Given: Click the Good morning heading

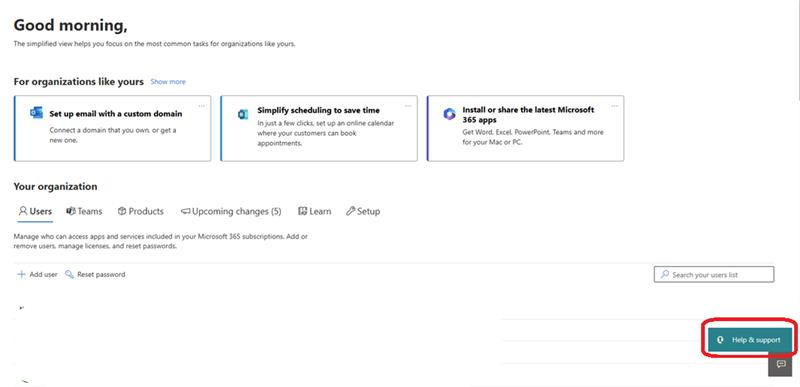Looking at the screenshot, I should point(70,25).
